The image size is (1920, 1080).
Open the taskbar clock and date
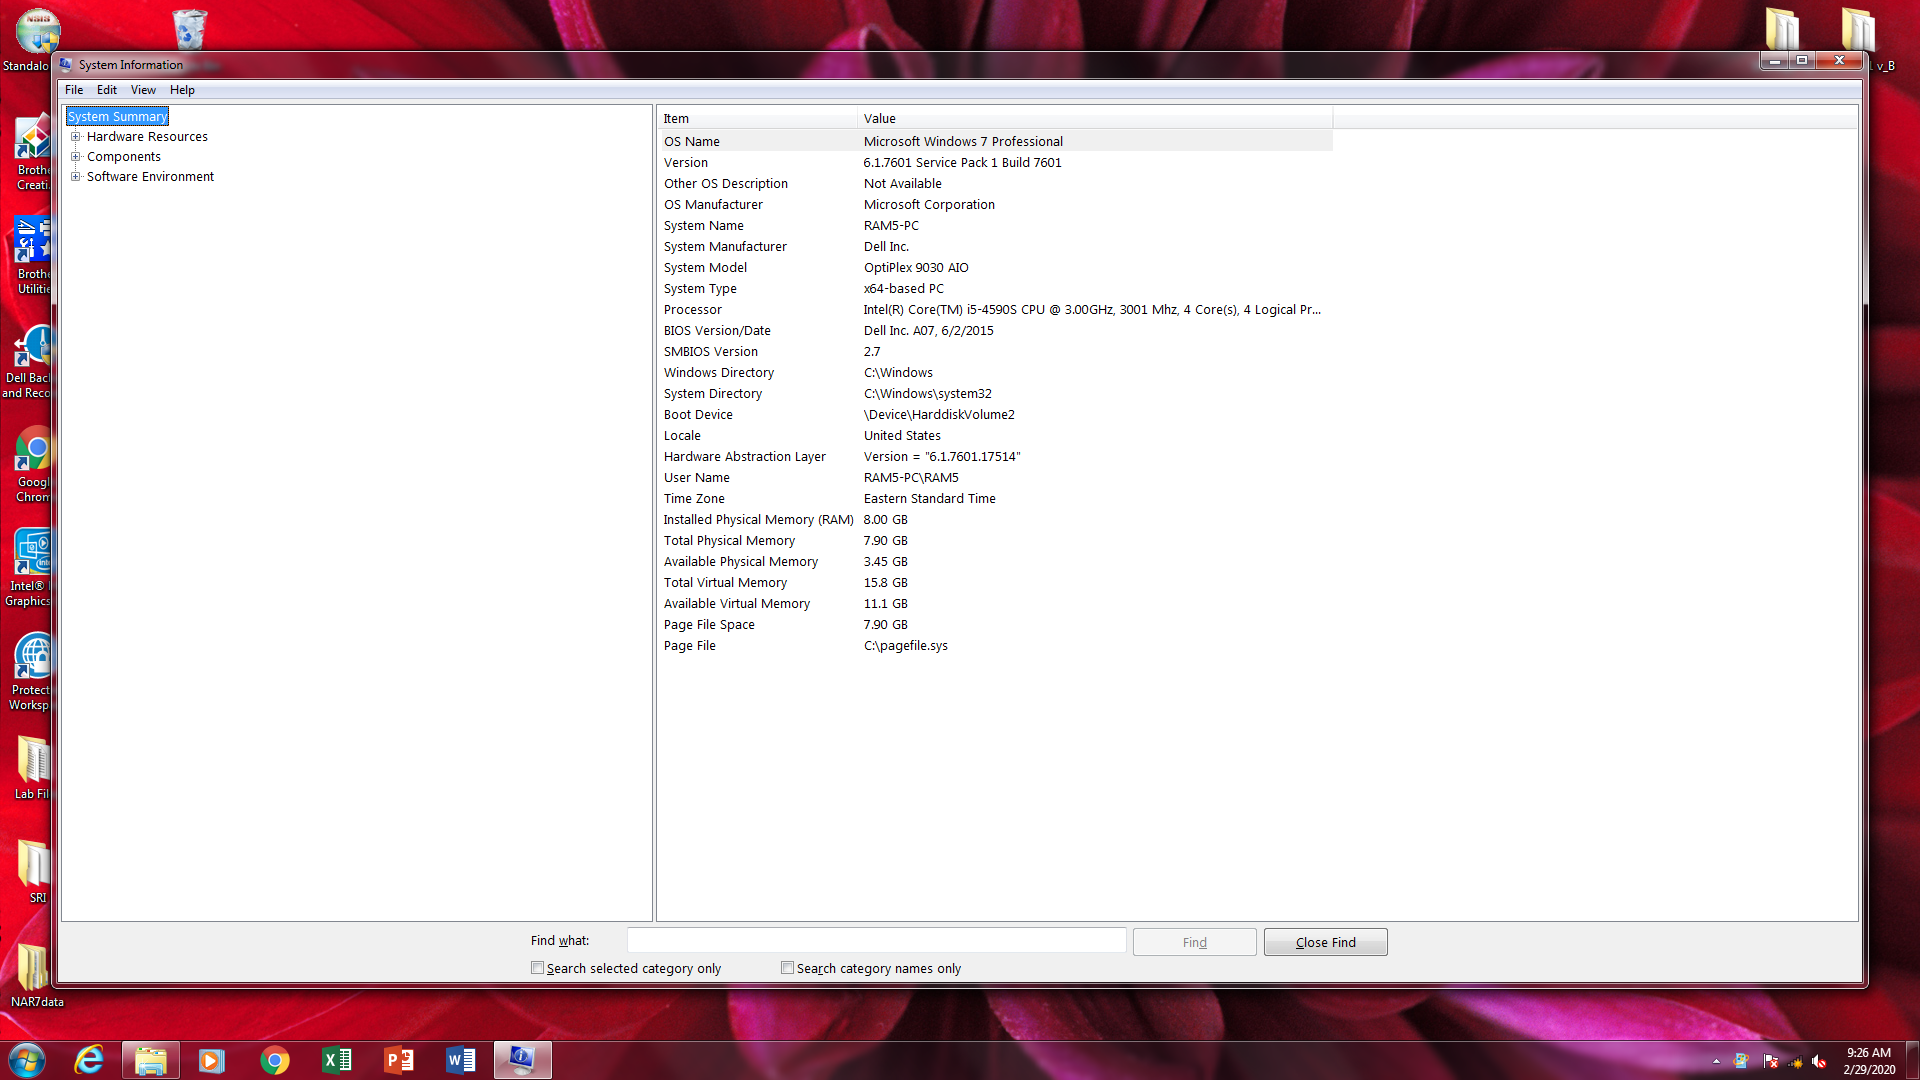point(1869,1061)
